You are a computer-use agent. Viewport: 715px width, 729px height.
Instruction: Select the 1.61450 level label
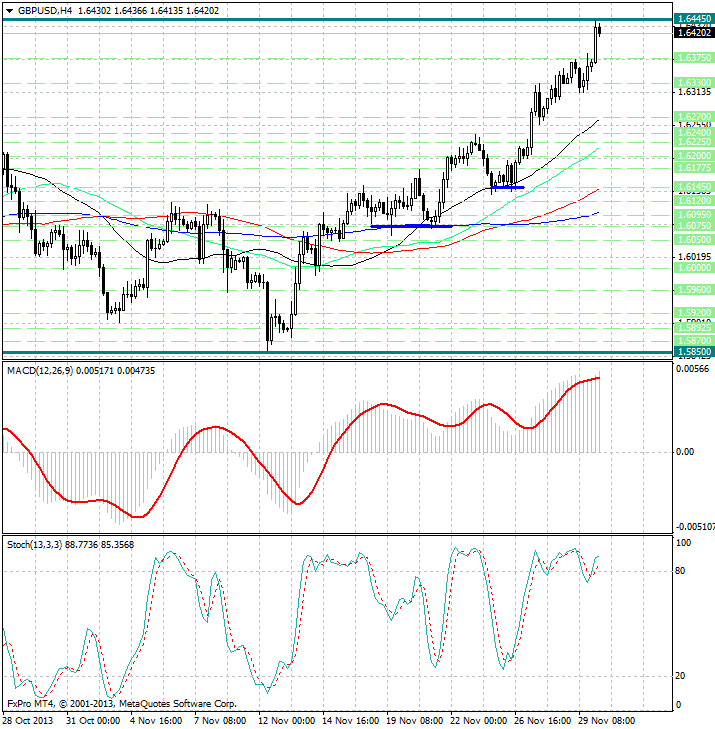(x=694, y=186)
